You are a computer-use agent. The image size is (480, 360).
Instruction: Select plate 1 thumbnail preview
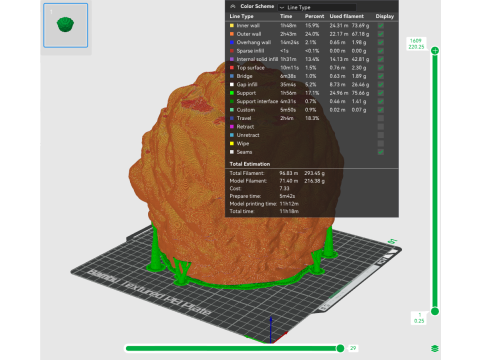click(x=66, y=25)
